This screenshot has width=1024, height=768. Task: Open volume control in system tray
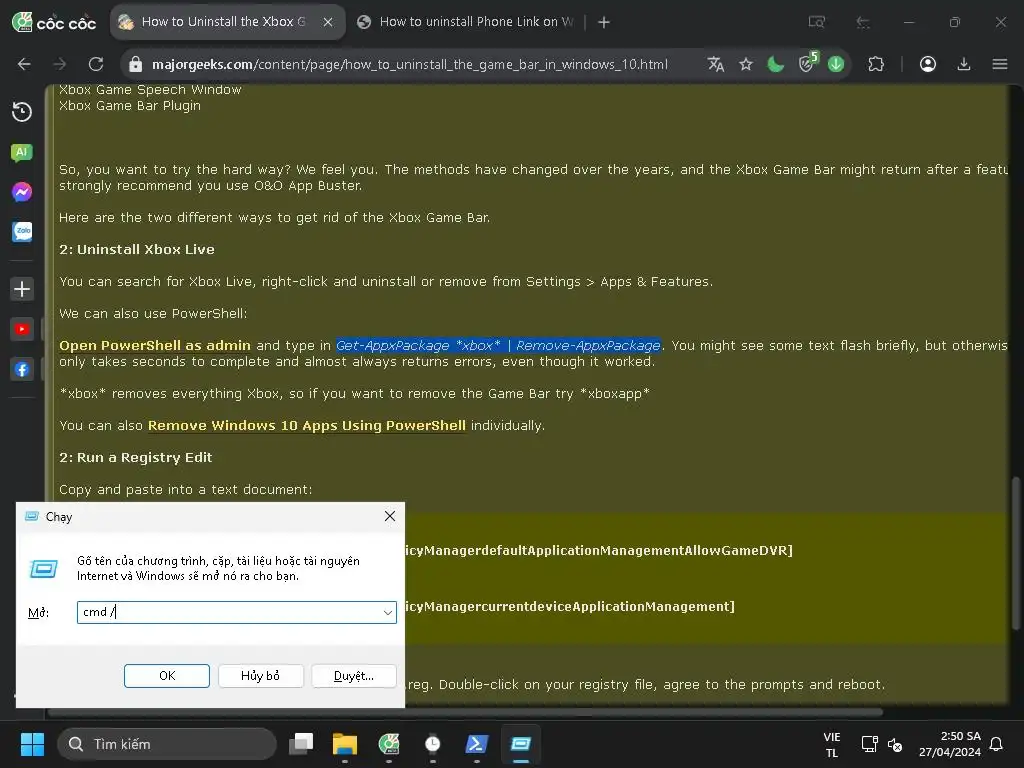pos(895,744)
